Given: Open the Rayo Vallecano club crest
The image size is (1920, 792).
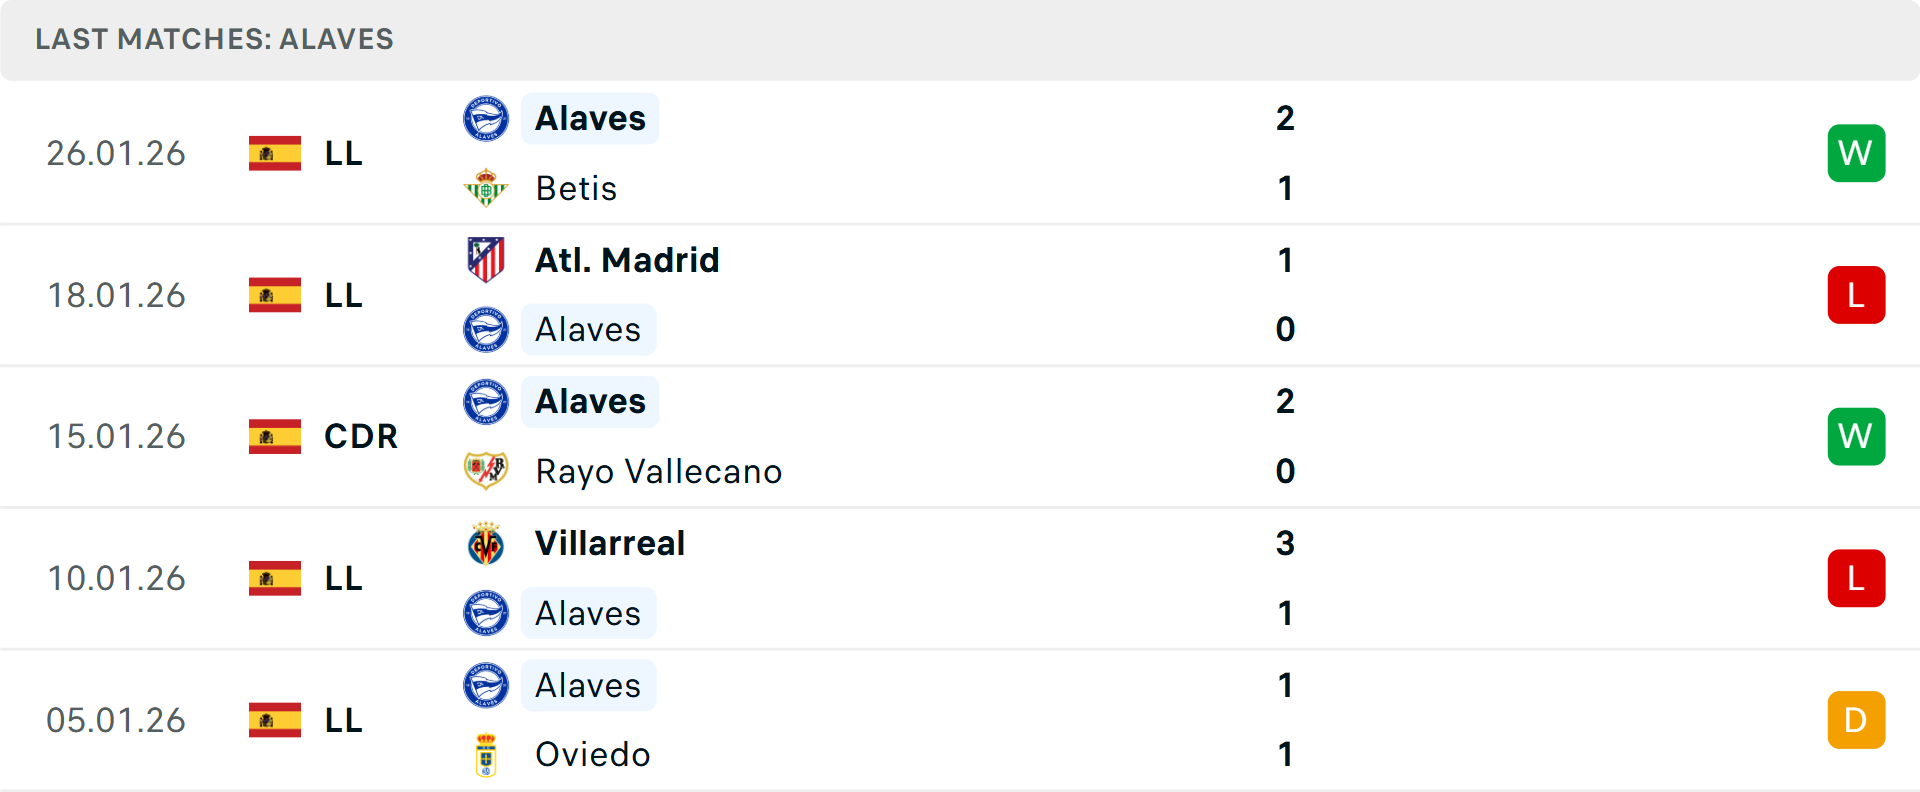Looking at the screenshot, I should [486, 471].
